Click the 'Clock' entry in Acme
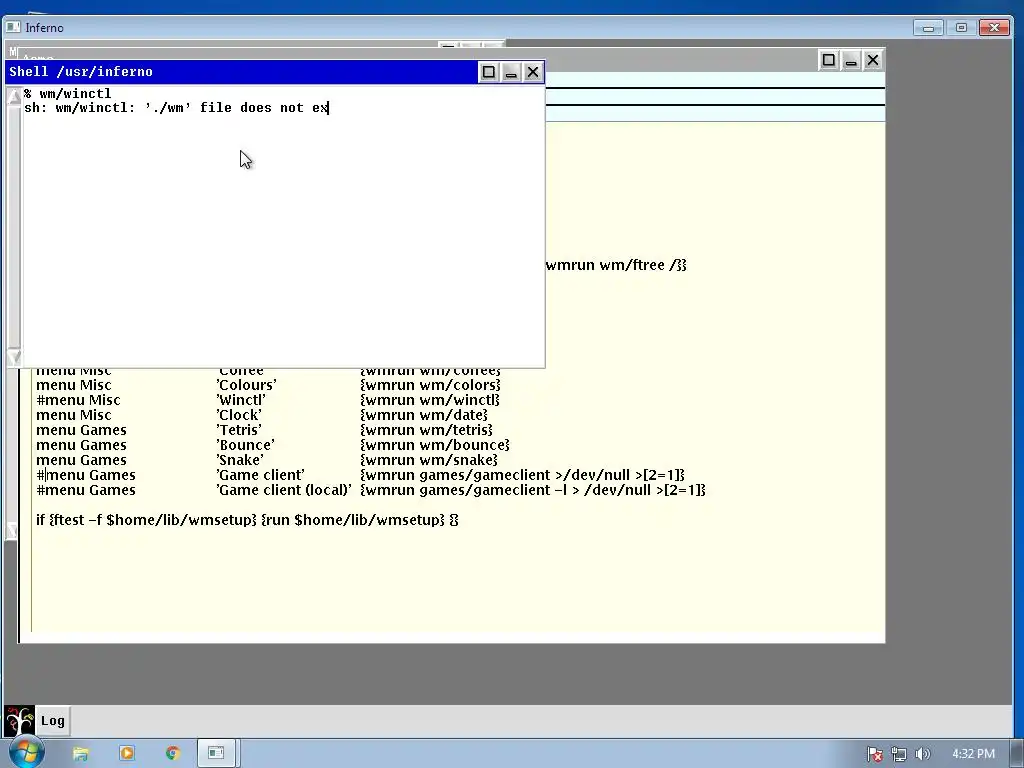 [239, 415]
